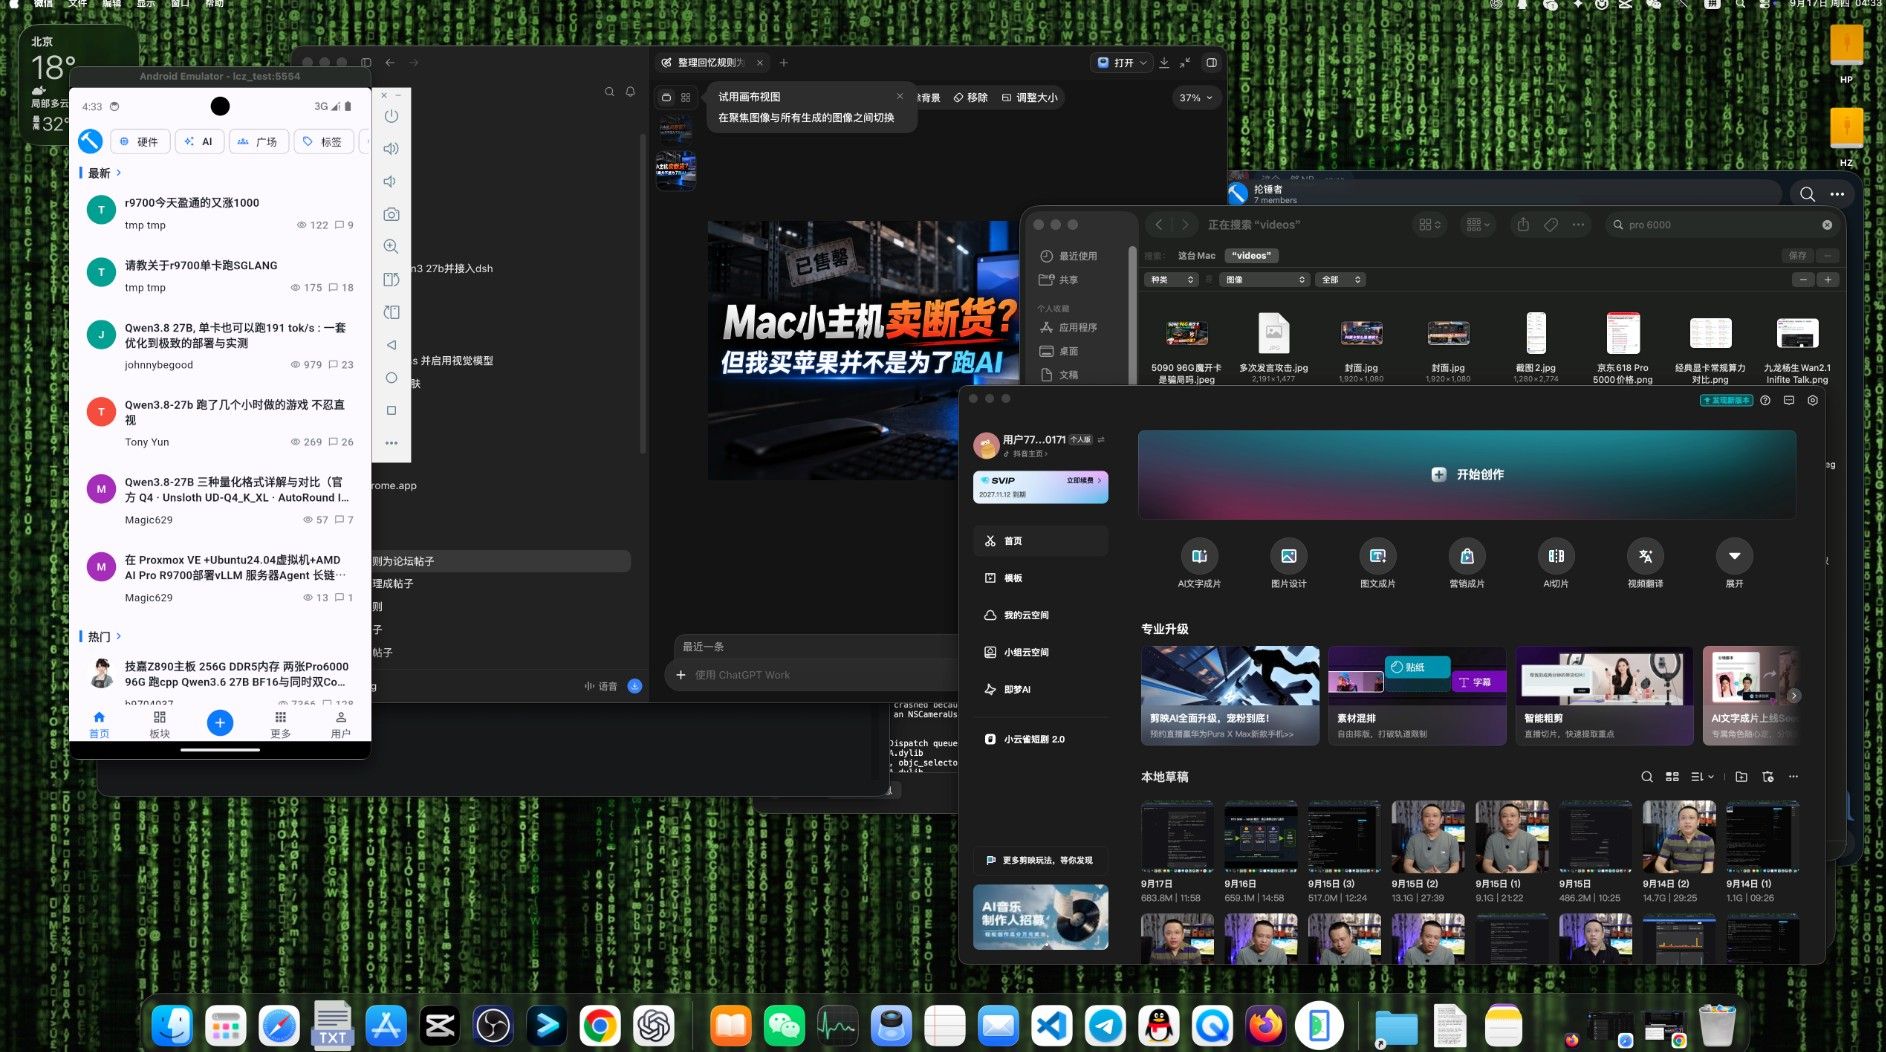Click 移除 in ChatGPT image toolbar

[970, 98]
